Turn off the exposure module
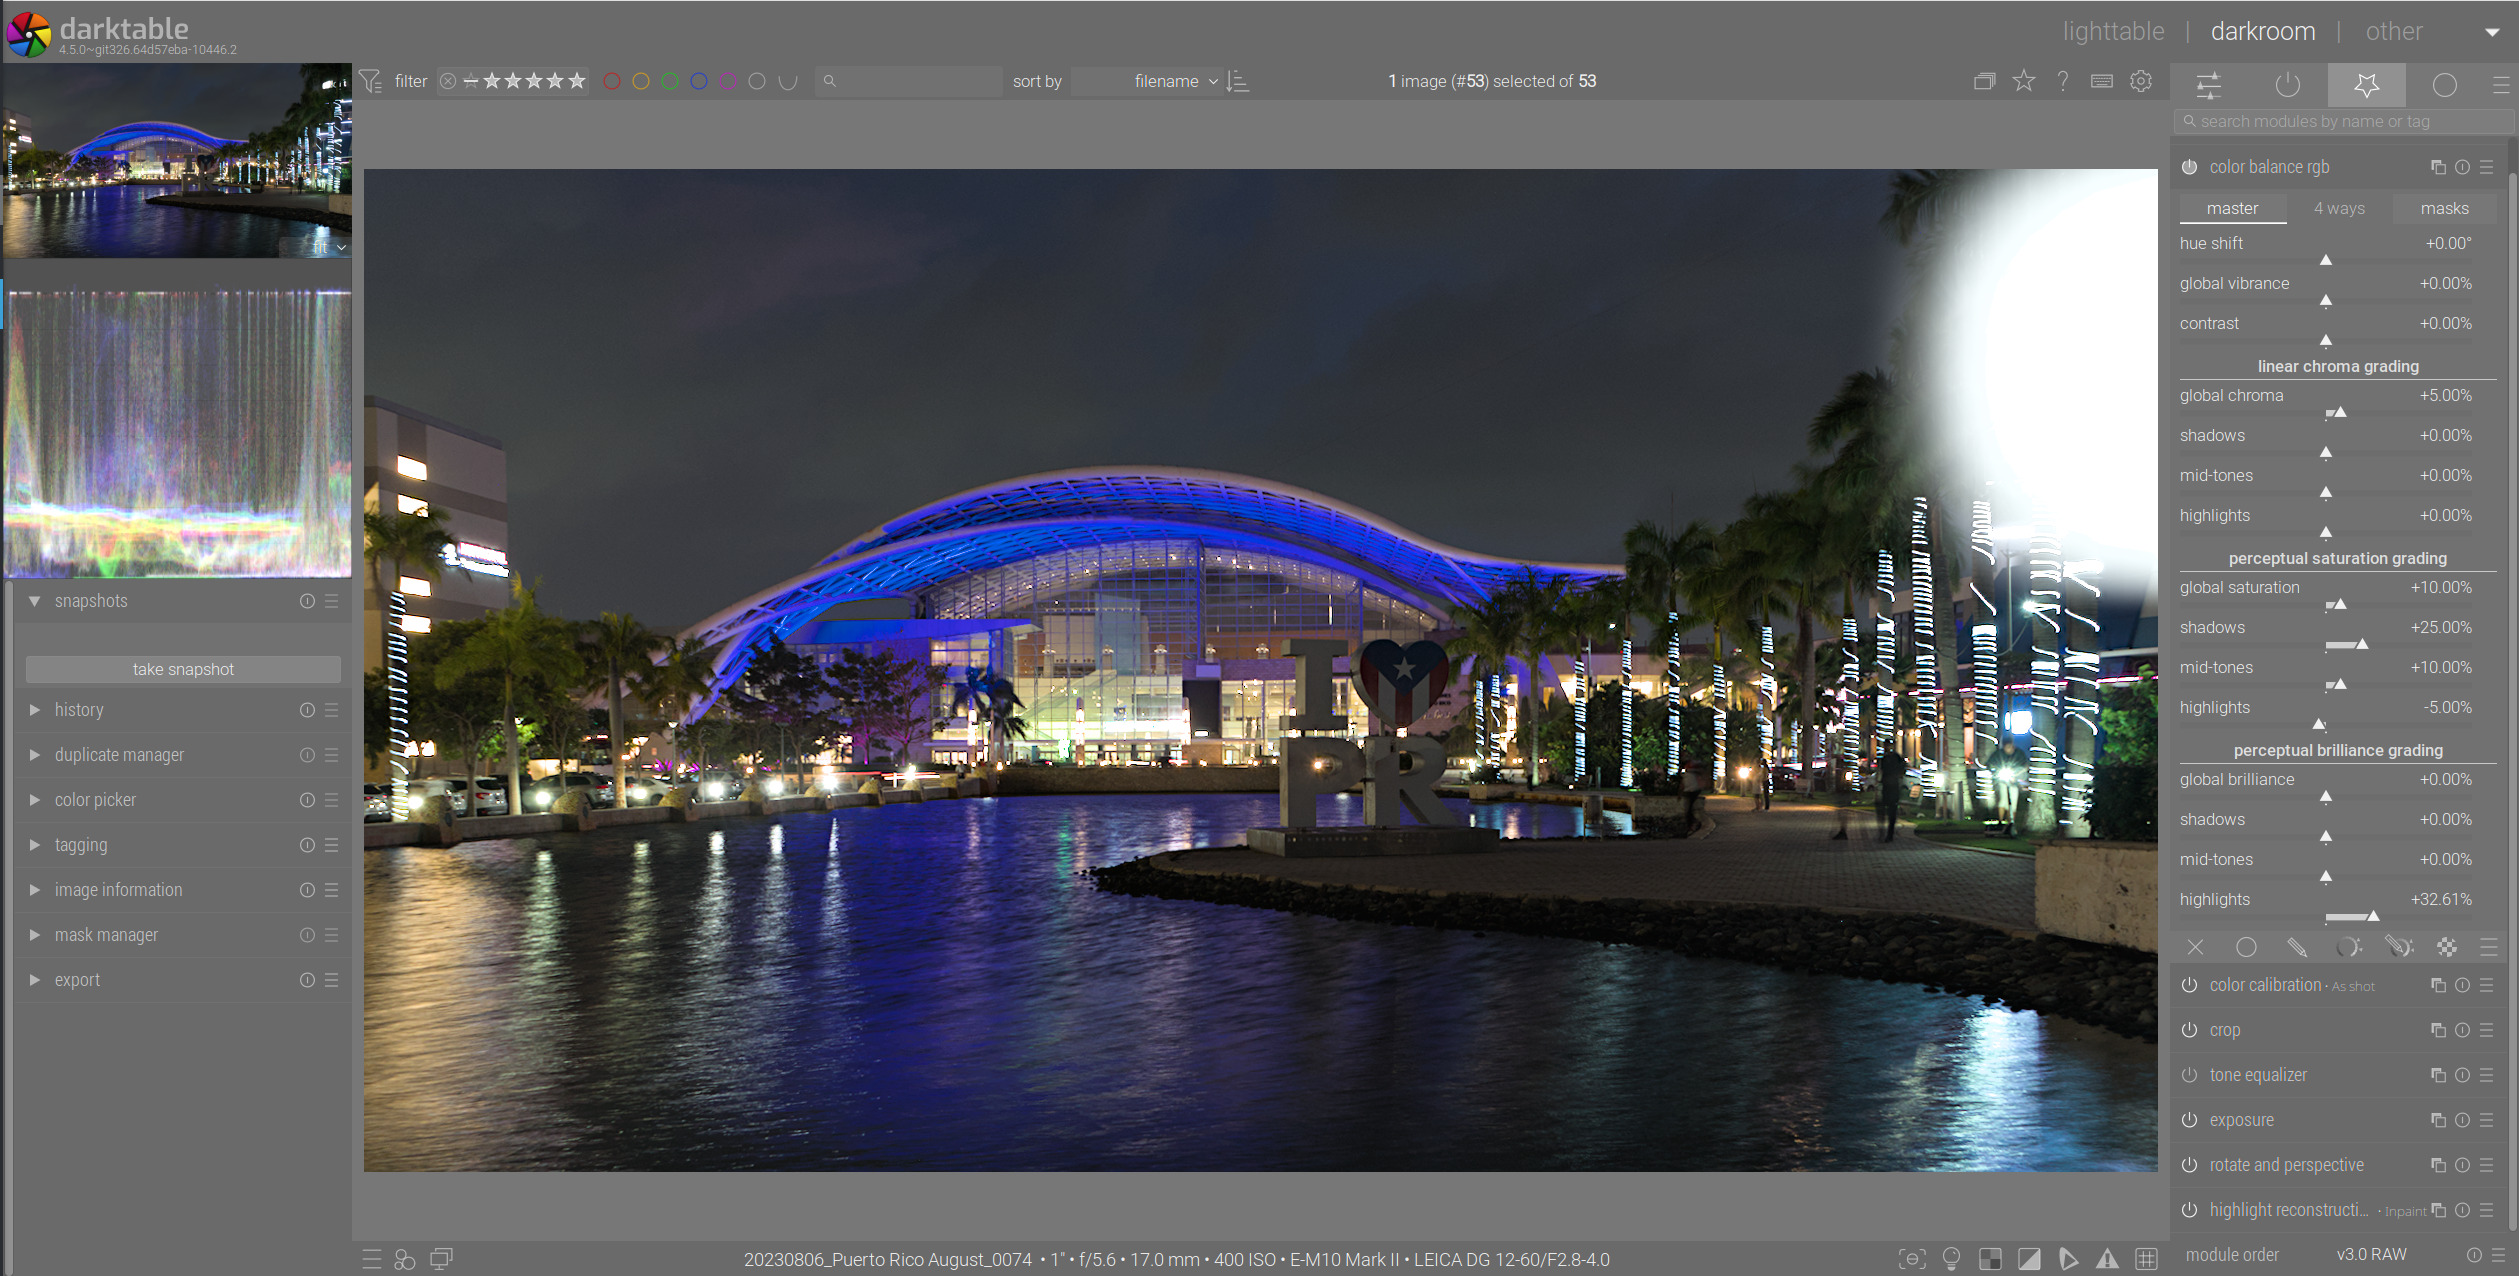This screenshot has width=2519, height=1276. click(2189, 1120)
